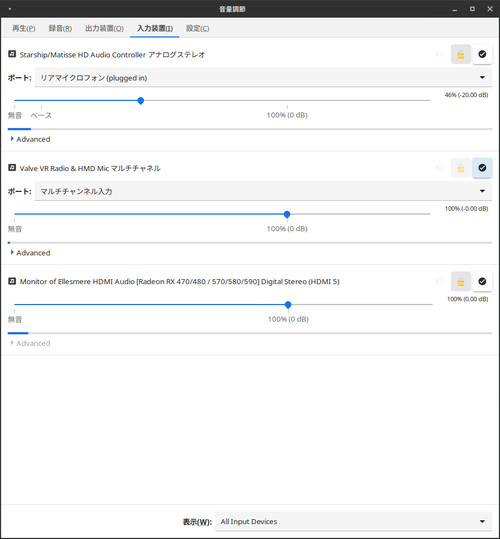
Task: Maximize the 音量調節 window
Action: tap(473, 9)
